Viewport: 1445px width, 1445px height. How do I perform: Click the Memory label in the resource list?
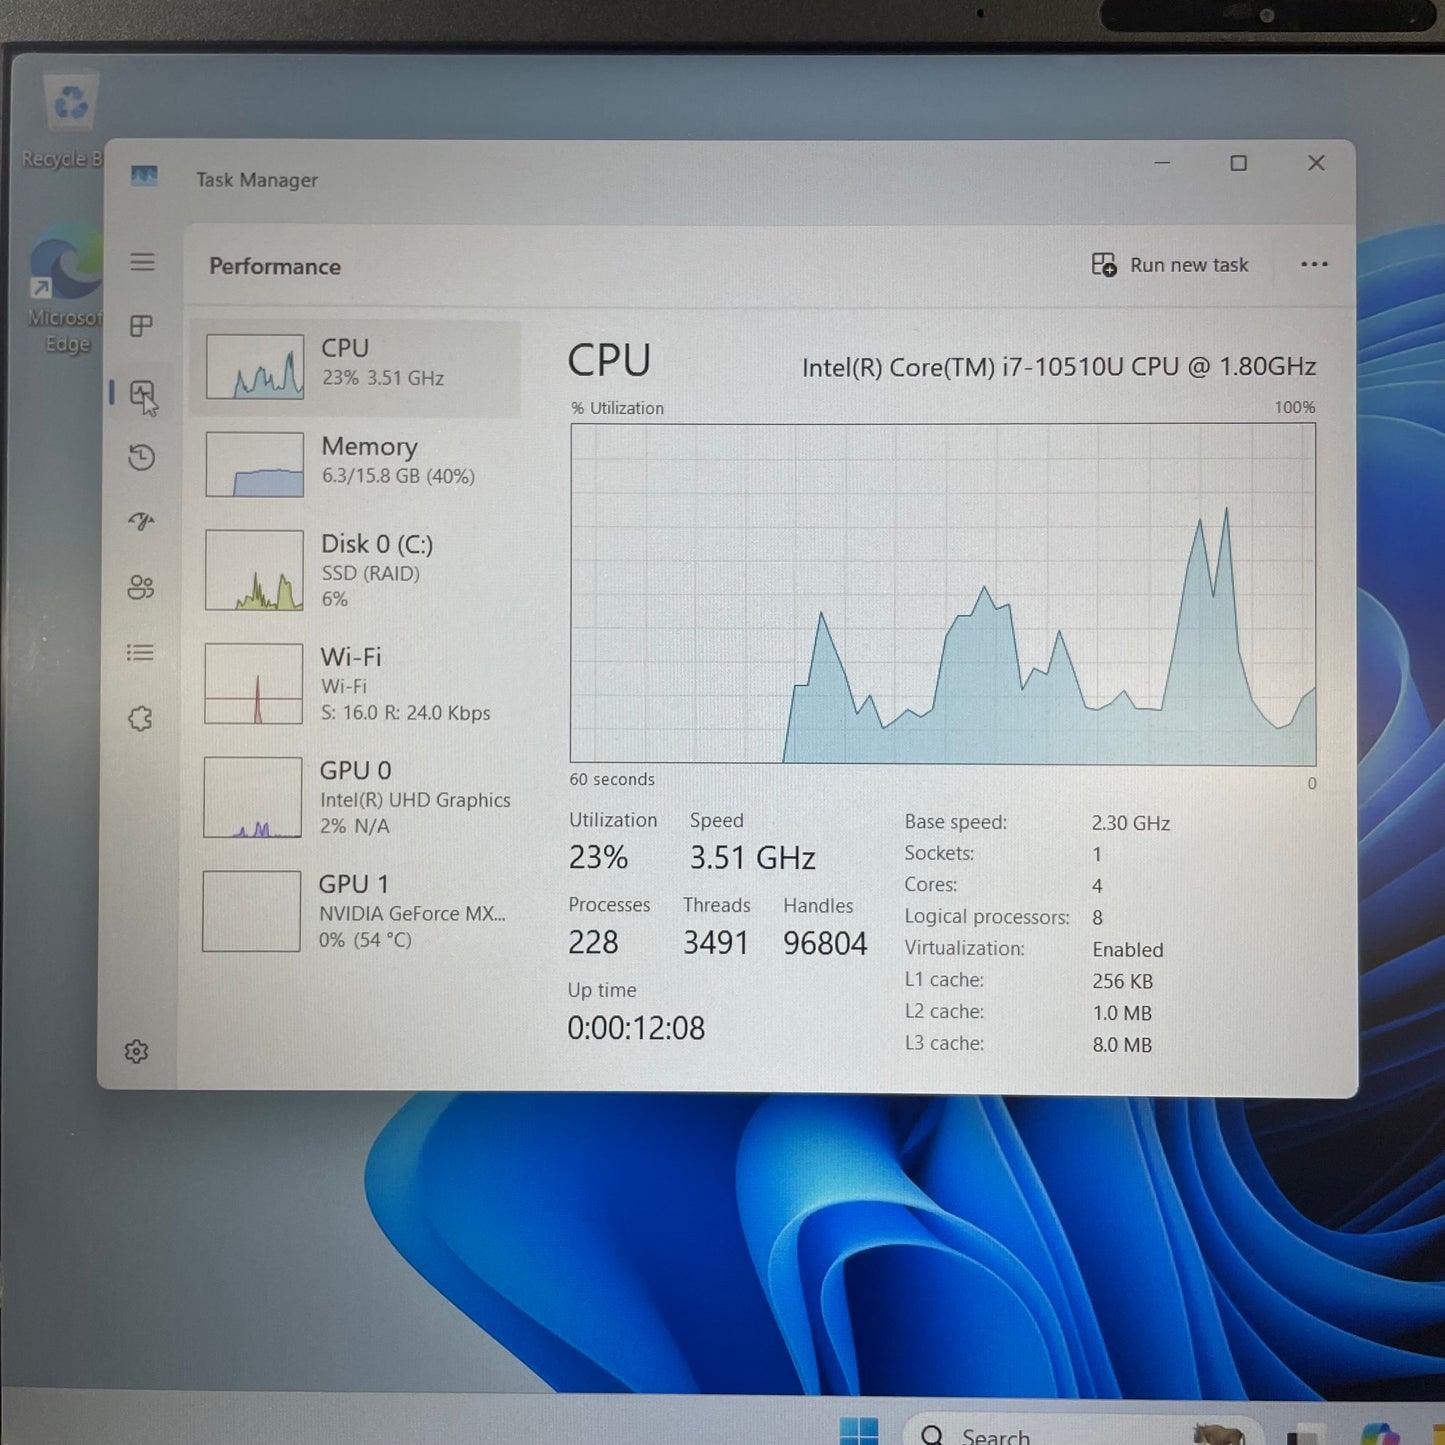[369, 447]
